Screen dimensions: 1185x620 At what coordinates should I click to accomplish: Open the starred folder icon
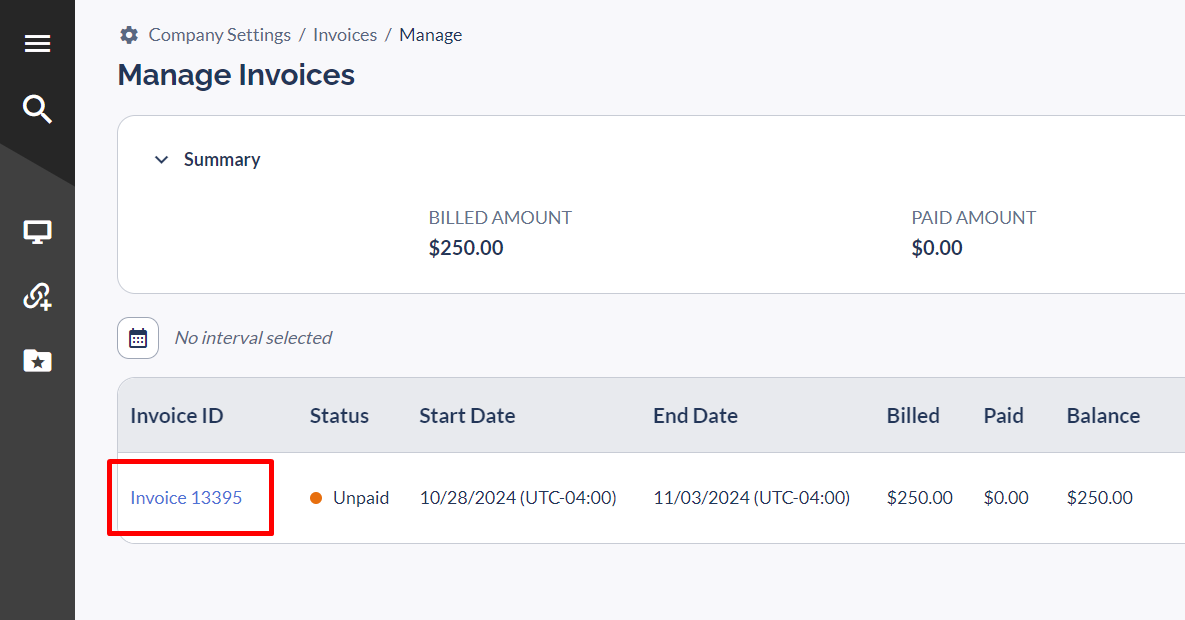(37, 360)
